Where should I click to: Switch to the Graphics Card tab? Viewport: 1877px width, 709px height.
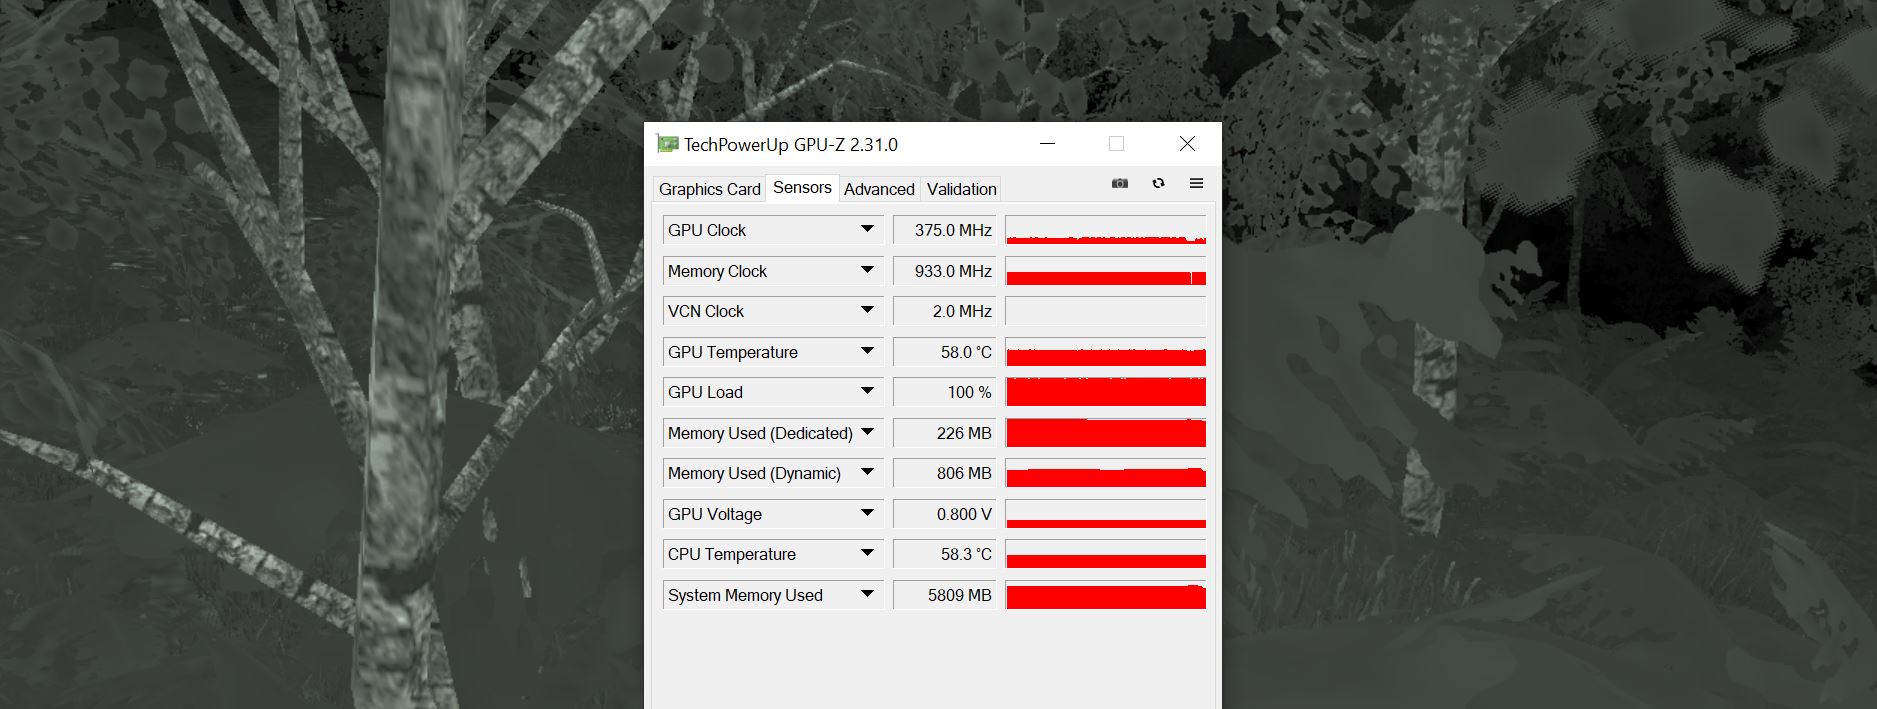pyautogui.click(x=710, y=189)
